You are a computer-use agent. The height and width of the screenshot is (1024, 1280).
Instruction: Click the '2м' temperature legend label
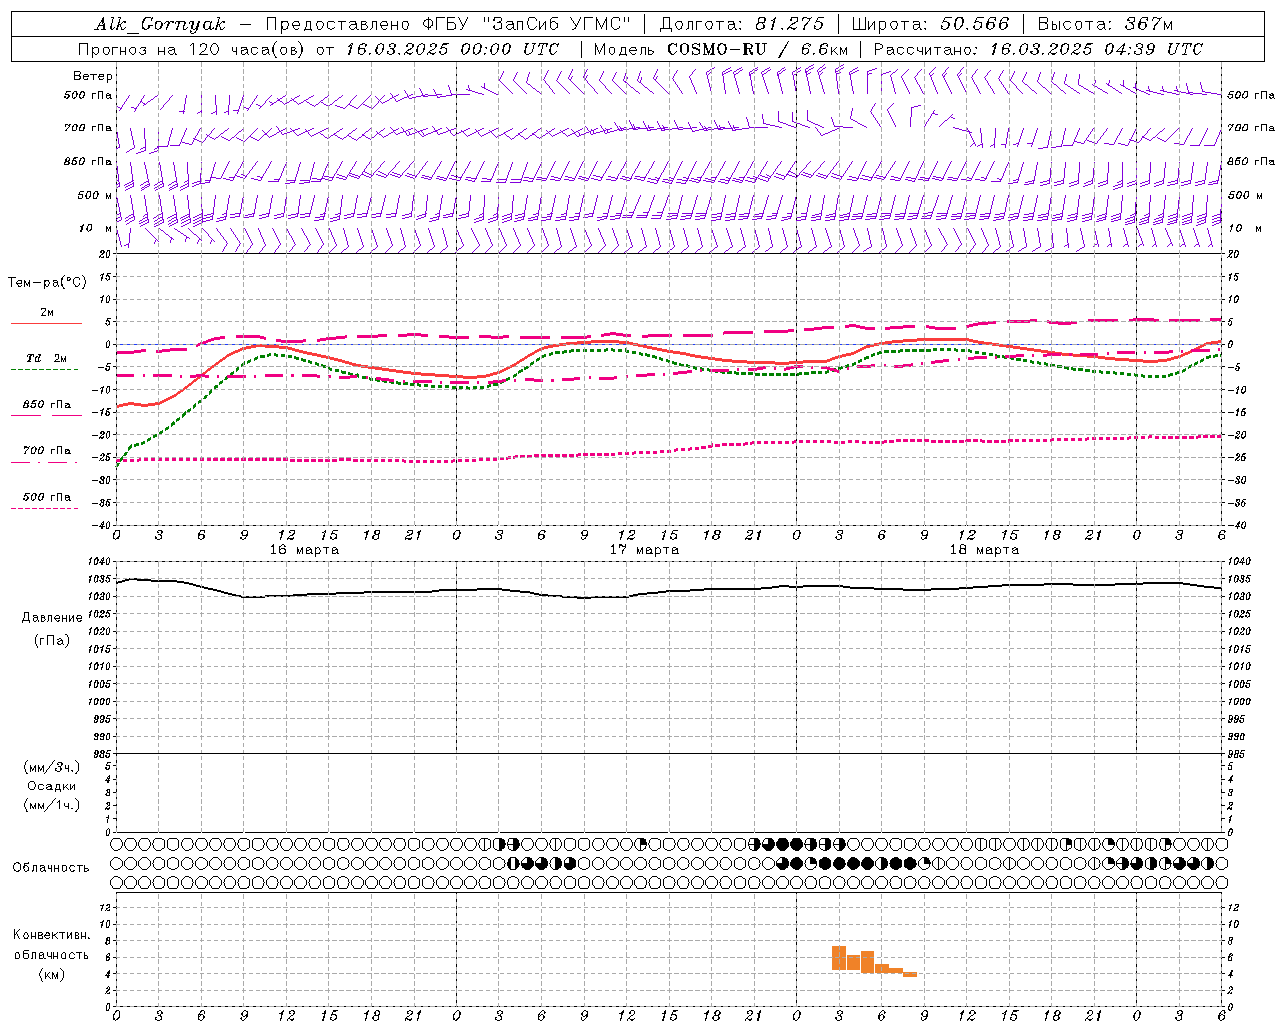point(47,313)
